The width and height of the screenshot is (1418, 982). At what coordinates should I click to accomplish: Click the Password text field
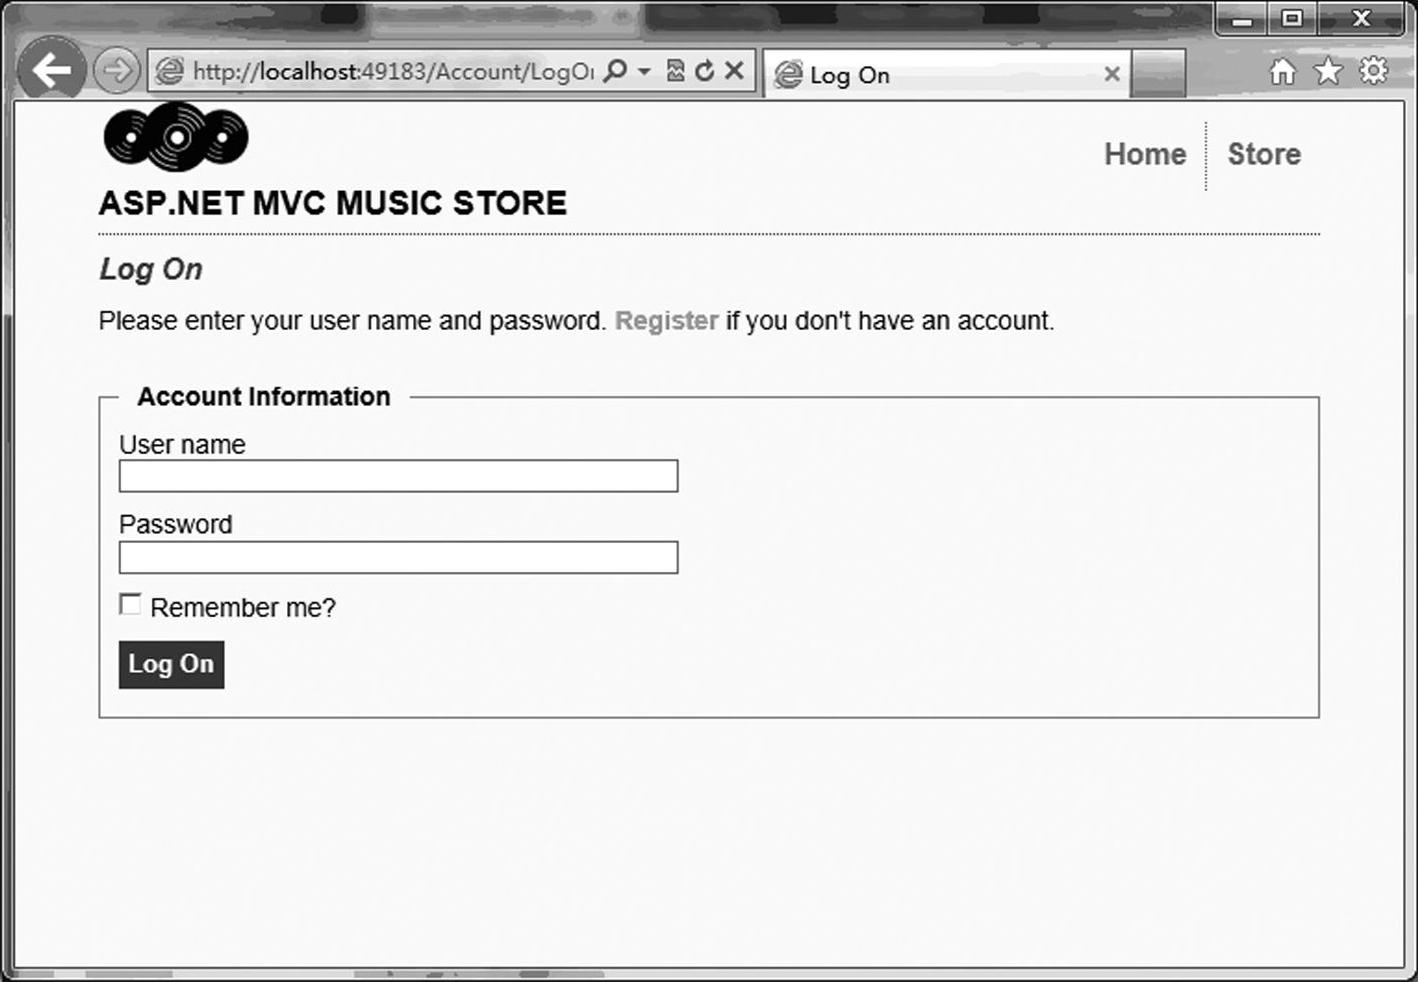[398, 557]
